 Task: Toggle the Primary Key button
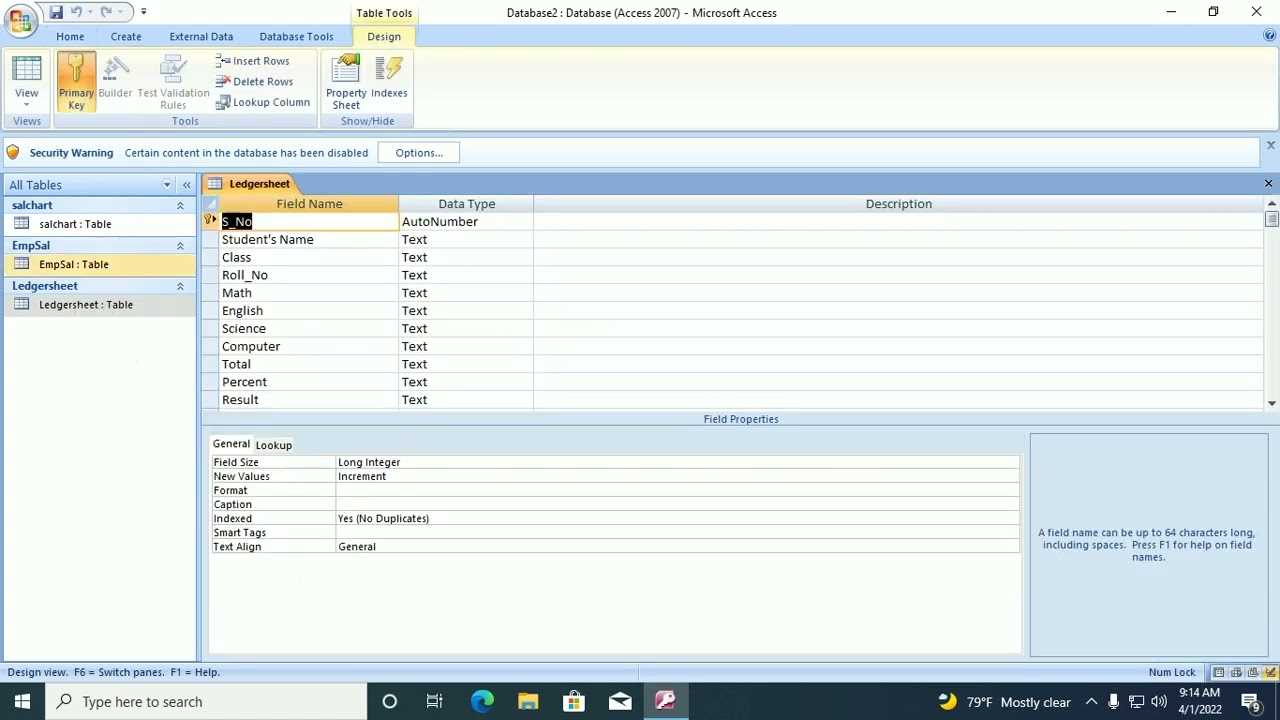point(76,81)
